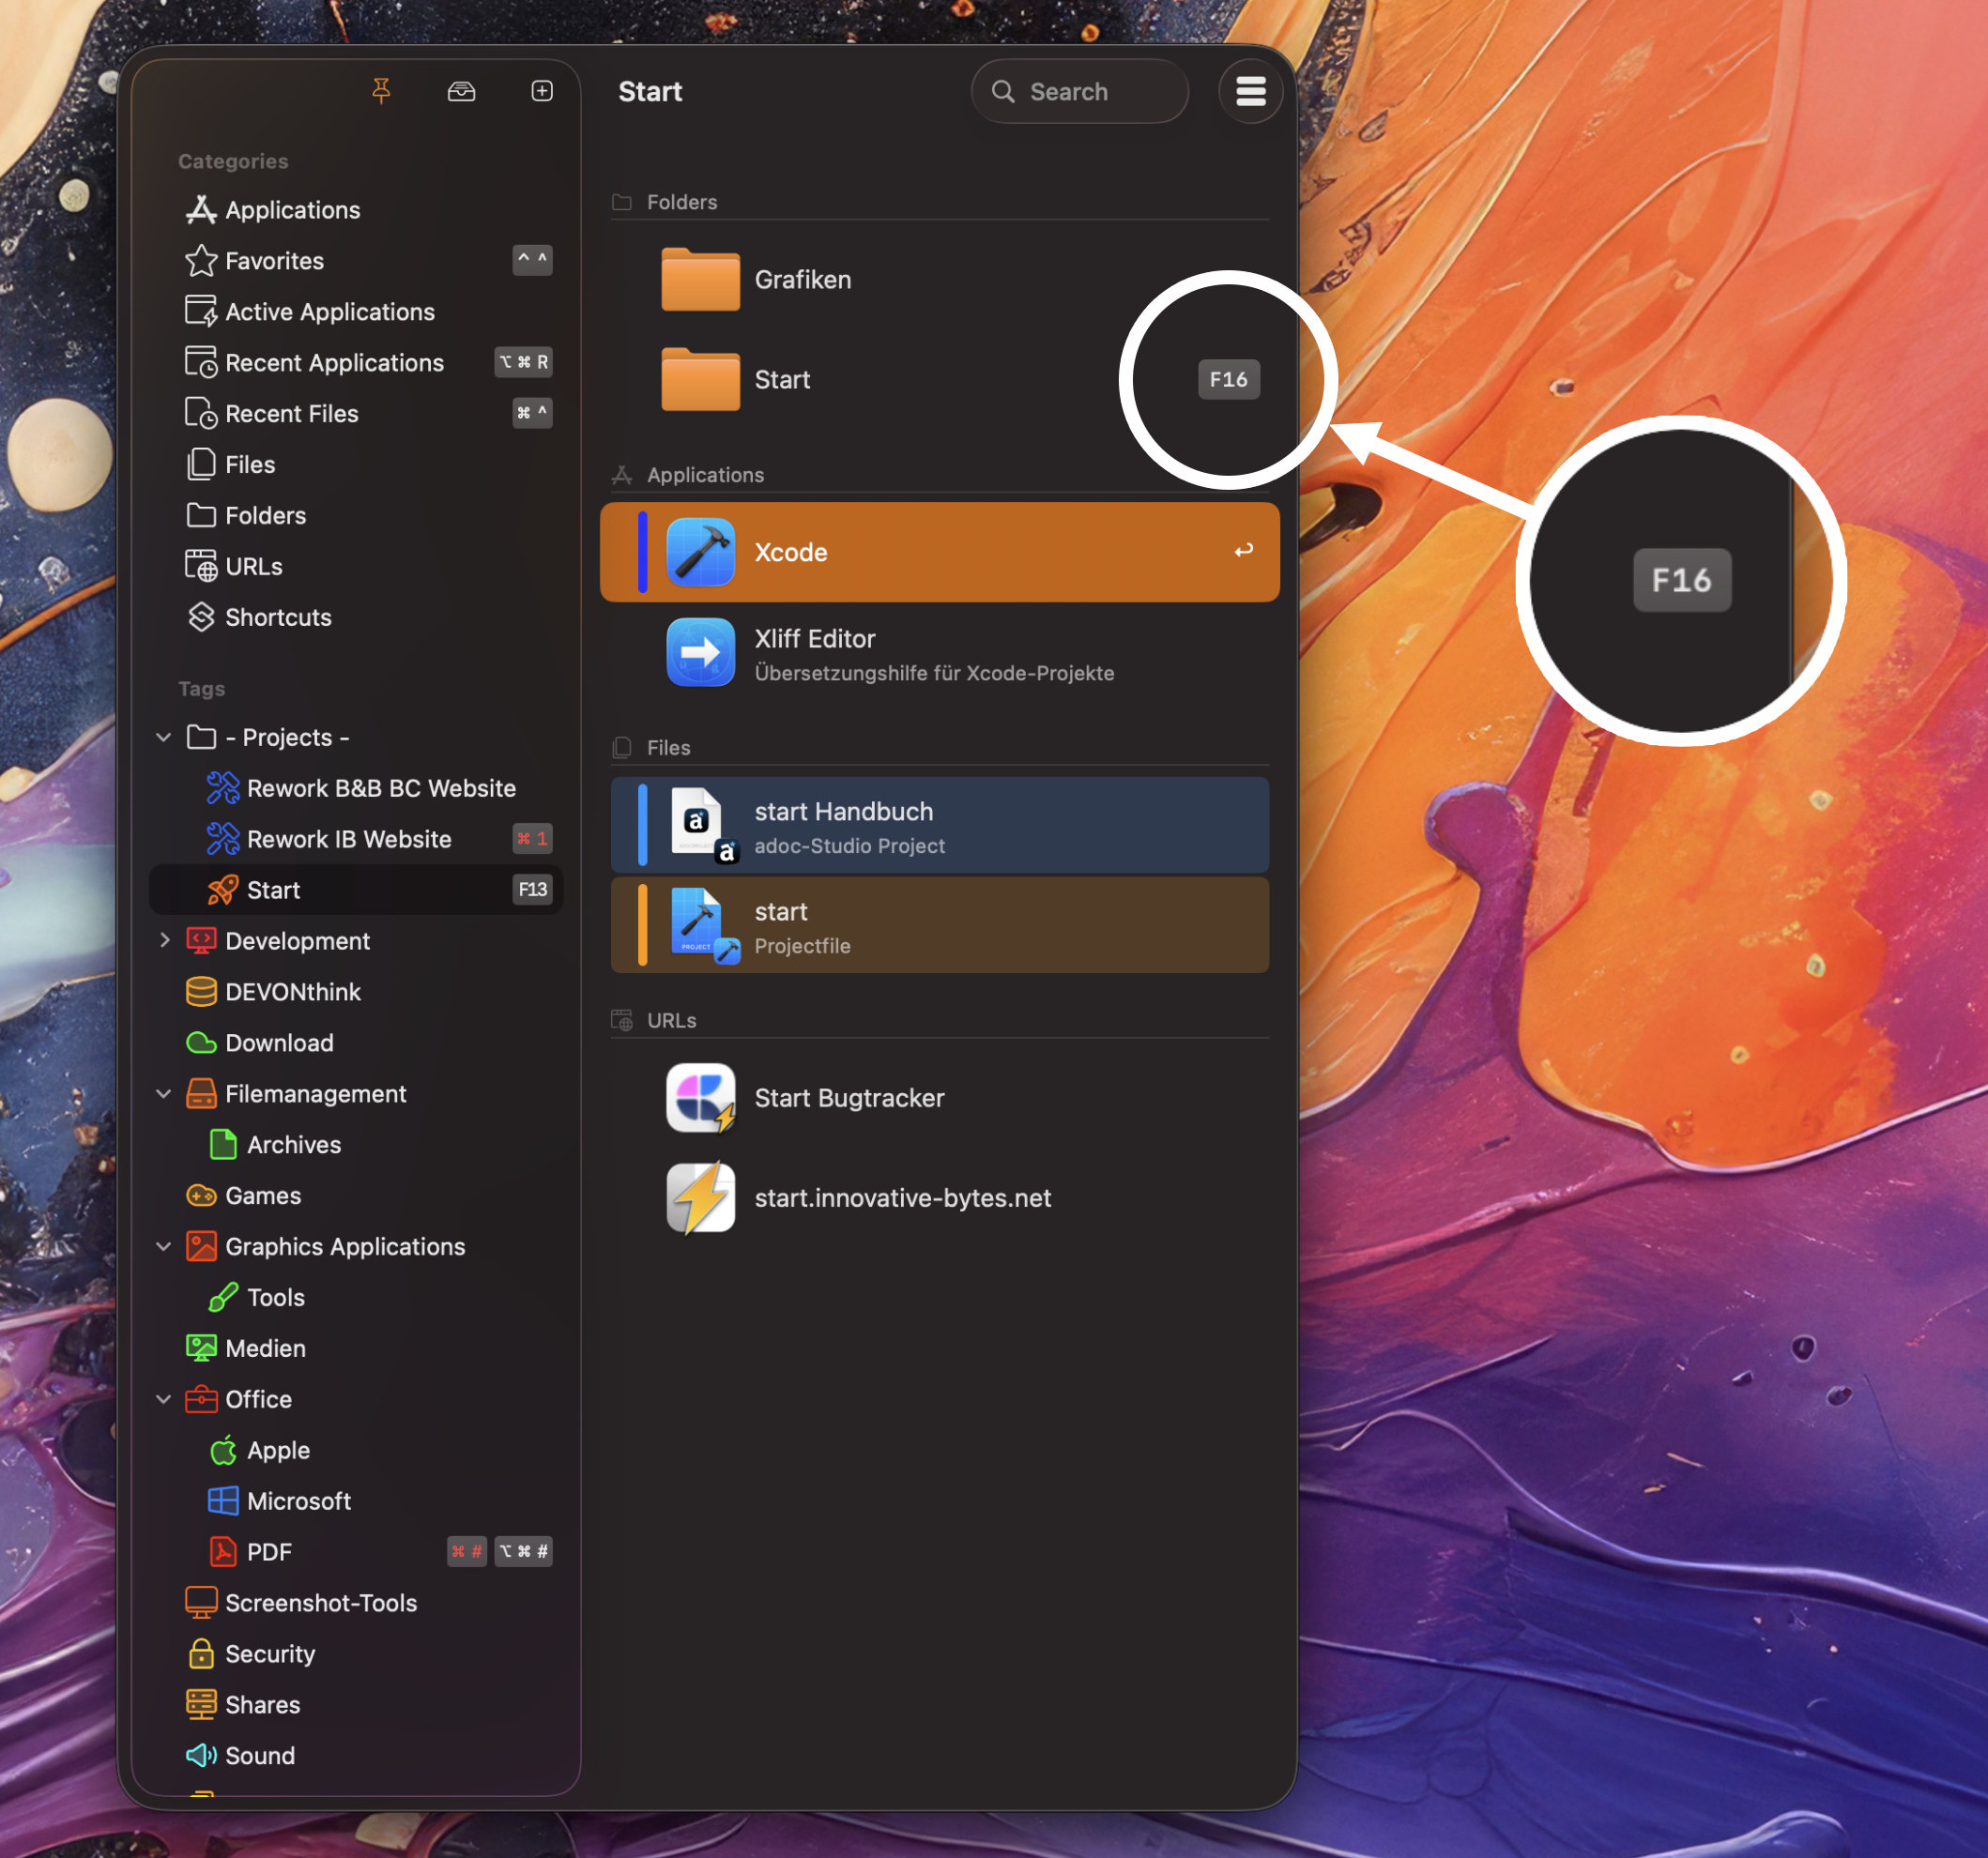Click the inbox tray icon
The image size is (1988, 1858).
[461, 91]
